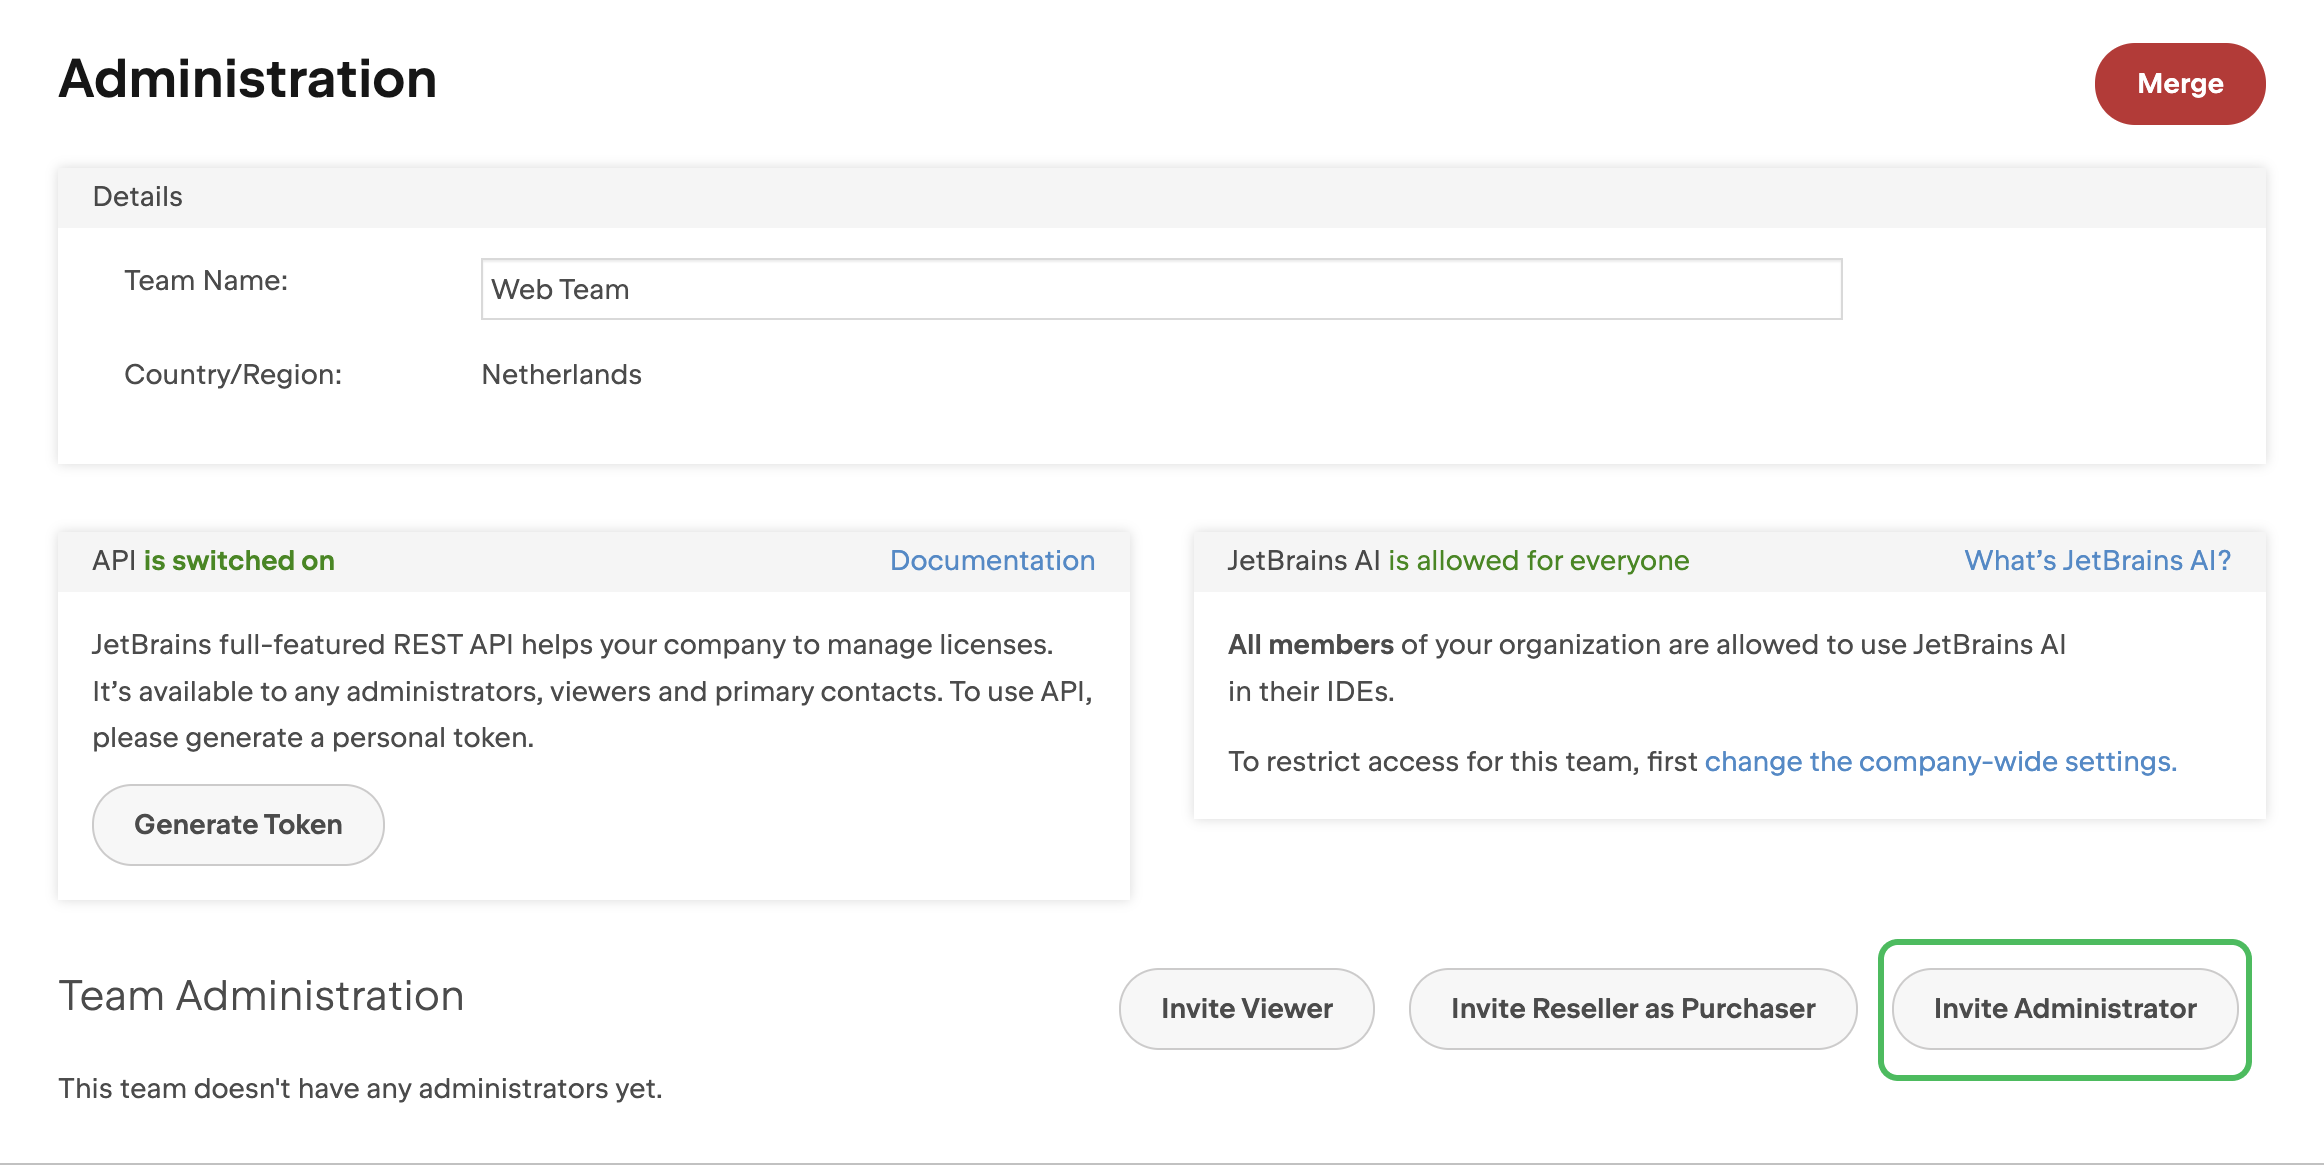The image size is (2324, 1165).
Task: Click the Invite Viewer button
Action: pyautogui.click(x=1246, y=1009)
